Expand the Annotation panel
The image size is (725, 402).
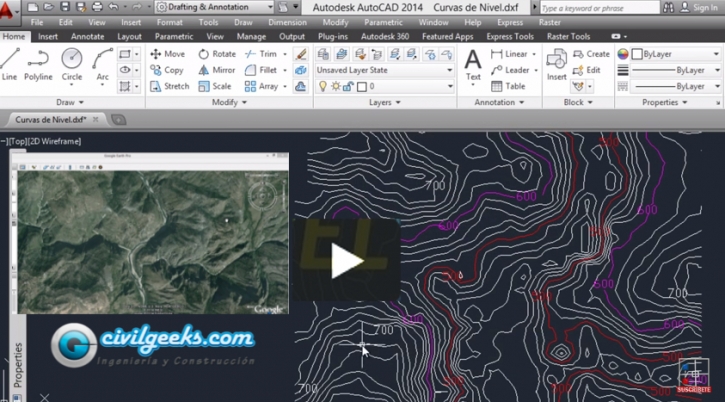[499, 102]
